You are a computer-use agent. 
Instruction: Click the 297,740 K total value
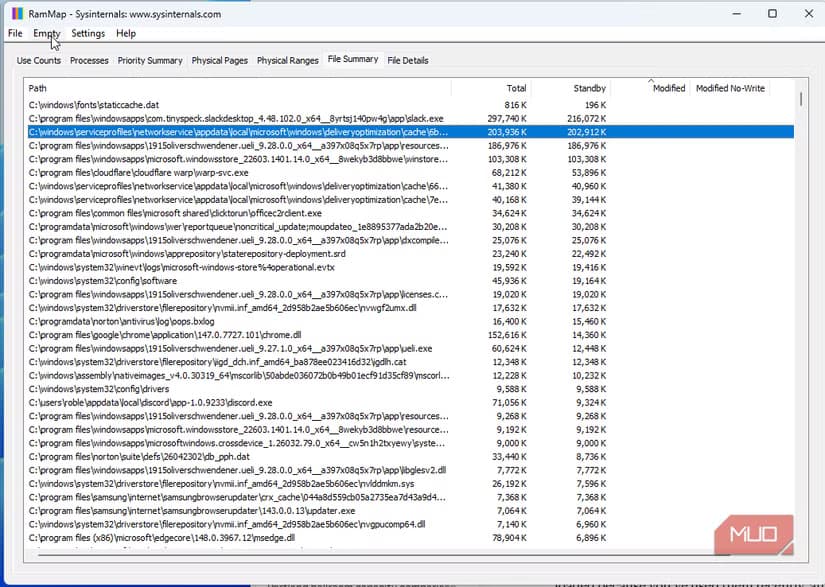coord(507,118)
